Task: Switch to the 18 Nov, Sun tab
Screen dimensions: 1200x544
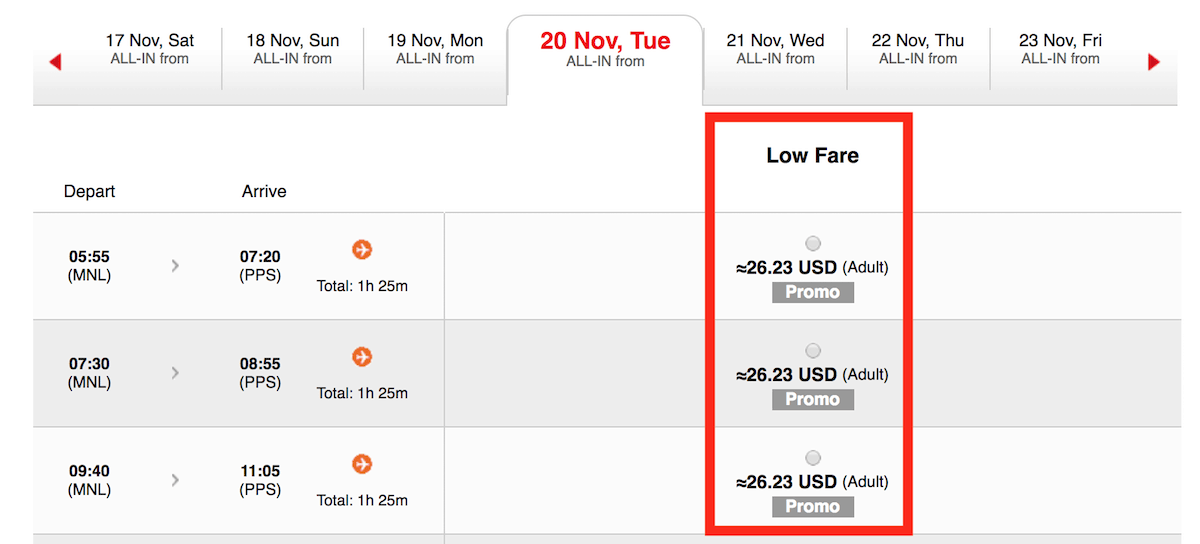Action: [293, 49]
